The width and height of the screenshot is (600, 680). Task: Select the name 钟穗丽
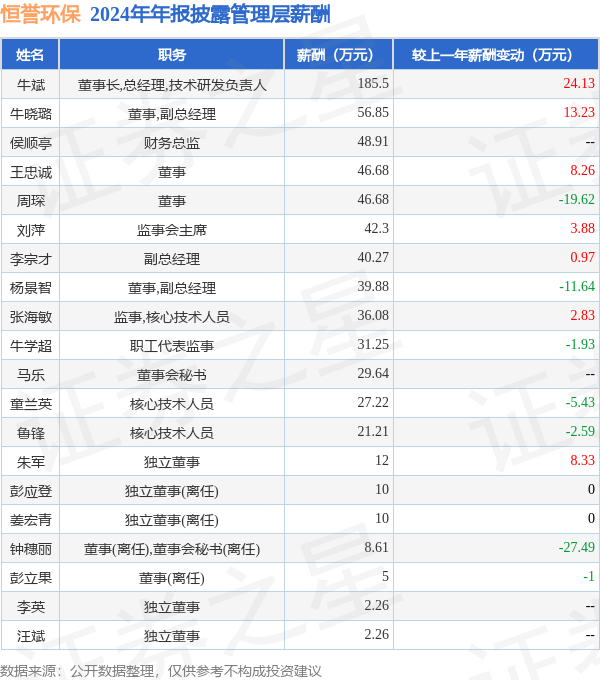(30, 549)
